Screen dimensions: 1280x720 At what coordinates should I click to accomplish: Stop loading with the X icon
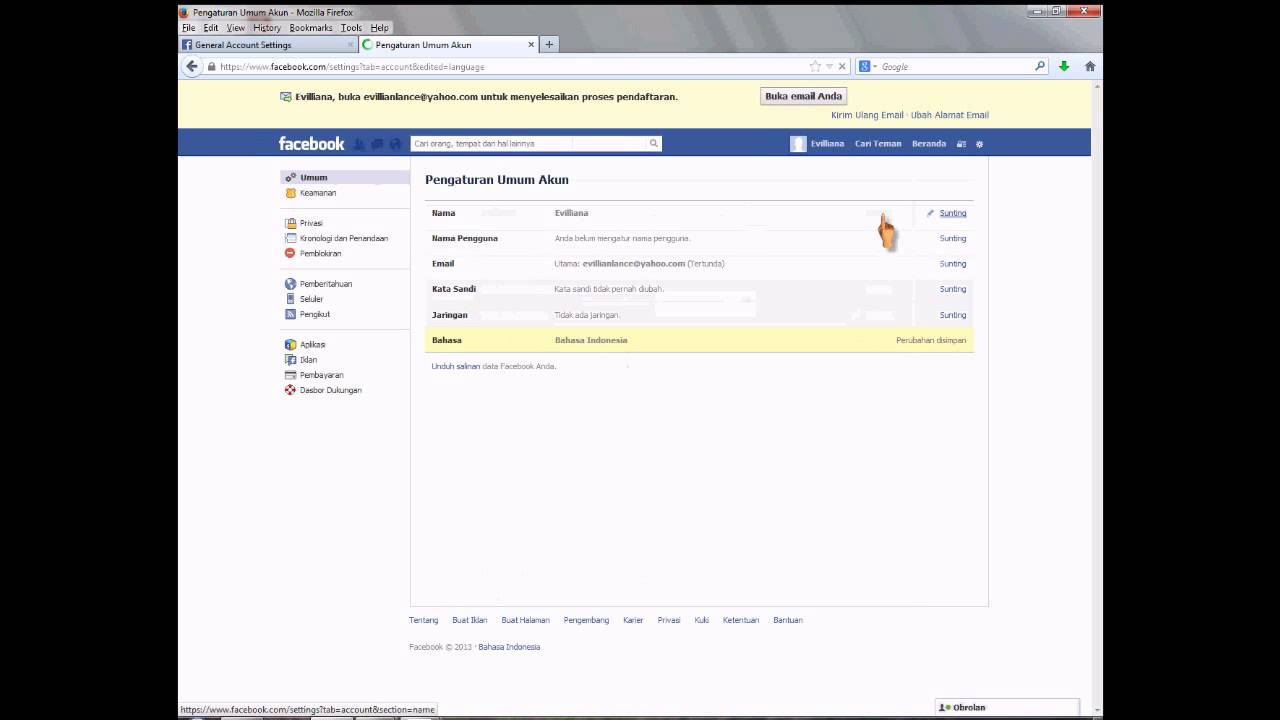pos(842,66)
